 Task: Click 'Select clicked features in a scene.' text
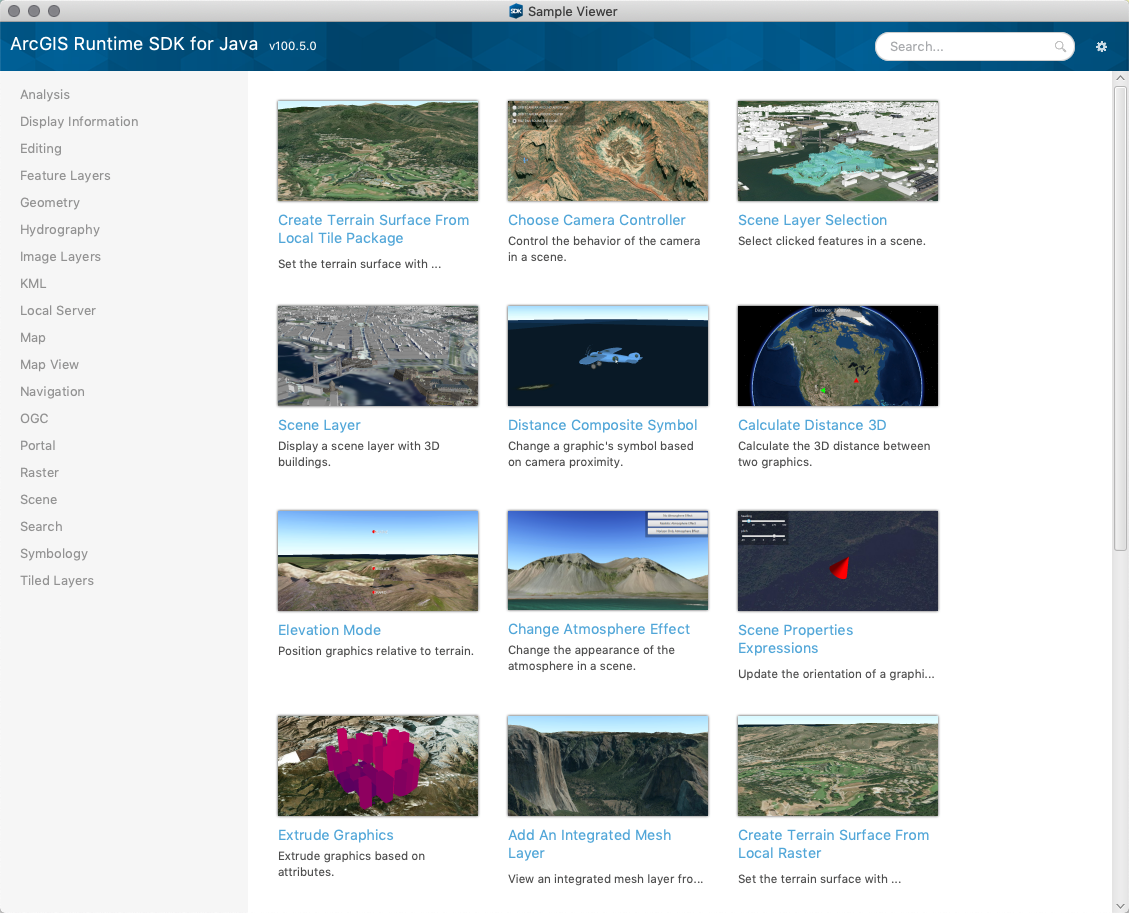pyautogui.click(x=832, y=241)
